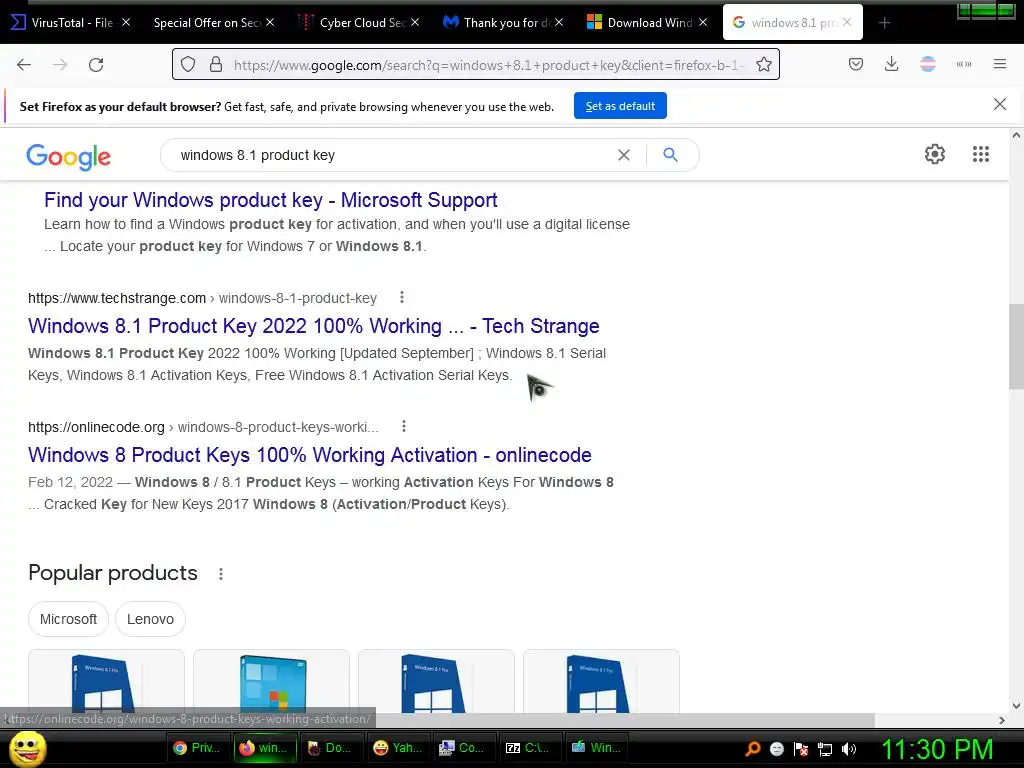Screen dimensions: 1024x768
Task: Save page to Pocket
Action: point(856,64)
